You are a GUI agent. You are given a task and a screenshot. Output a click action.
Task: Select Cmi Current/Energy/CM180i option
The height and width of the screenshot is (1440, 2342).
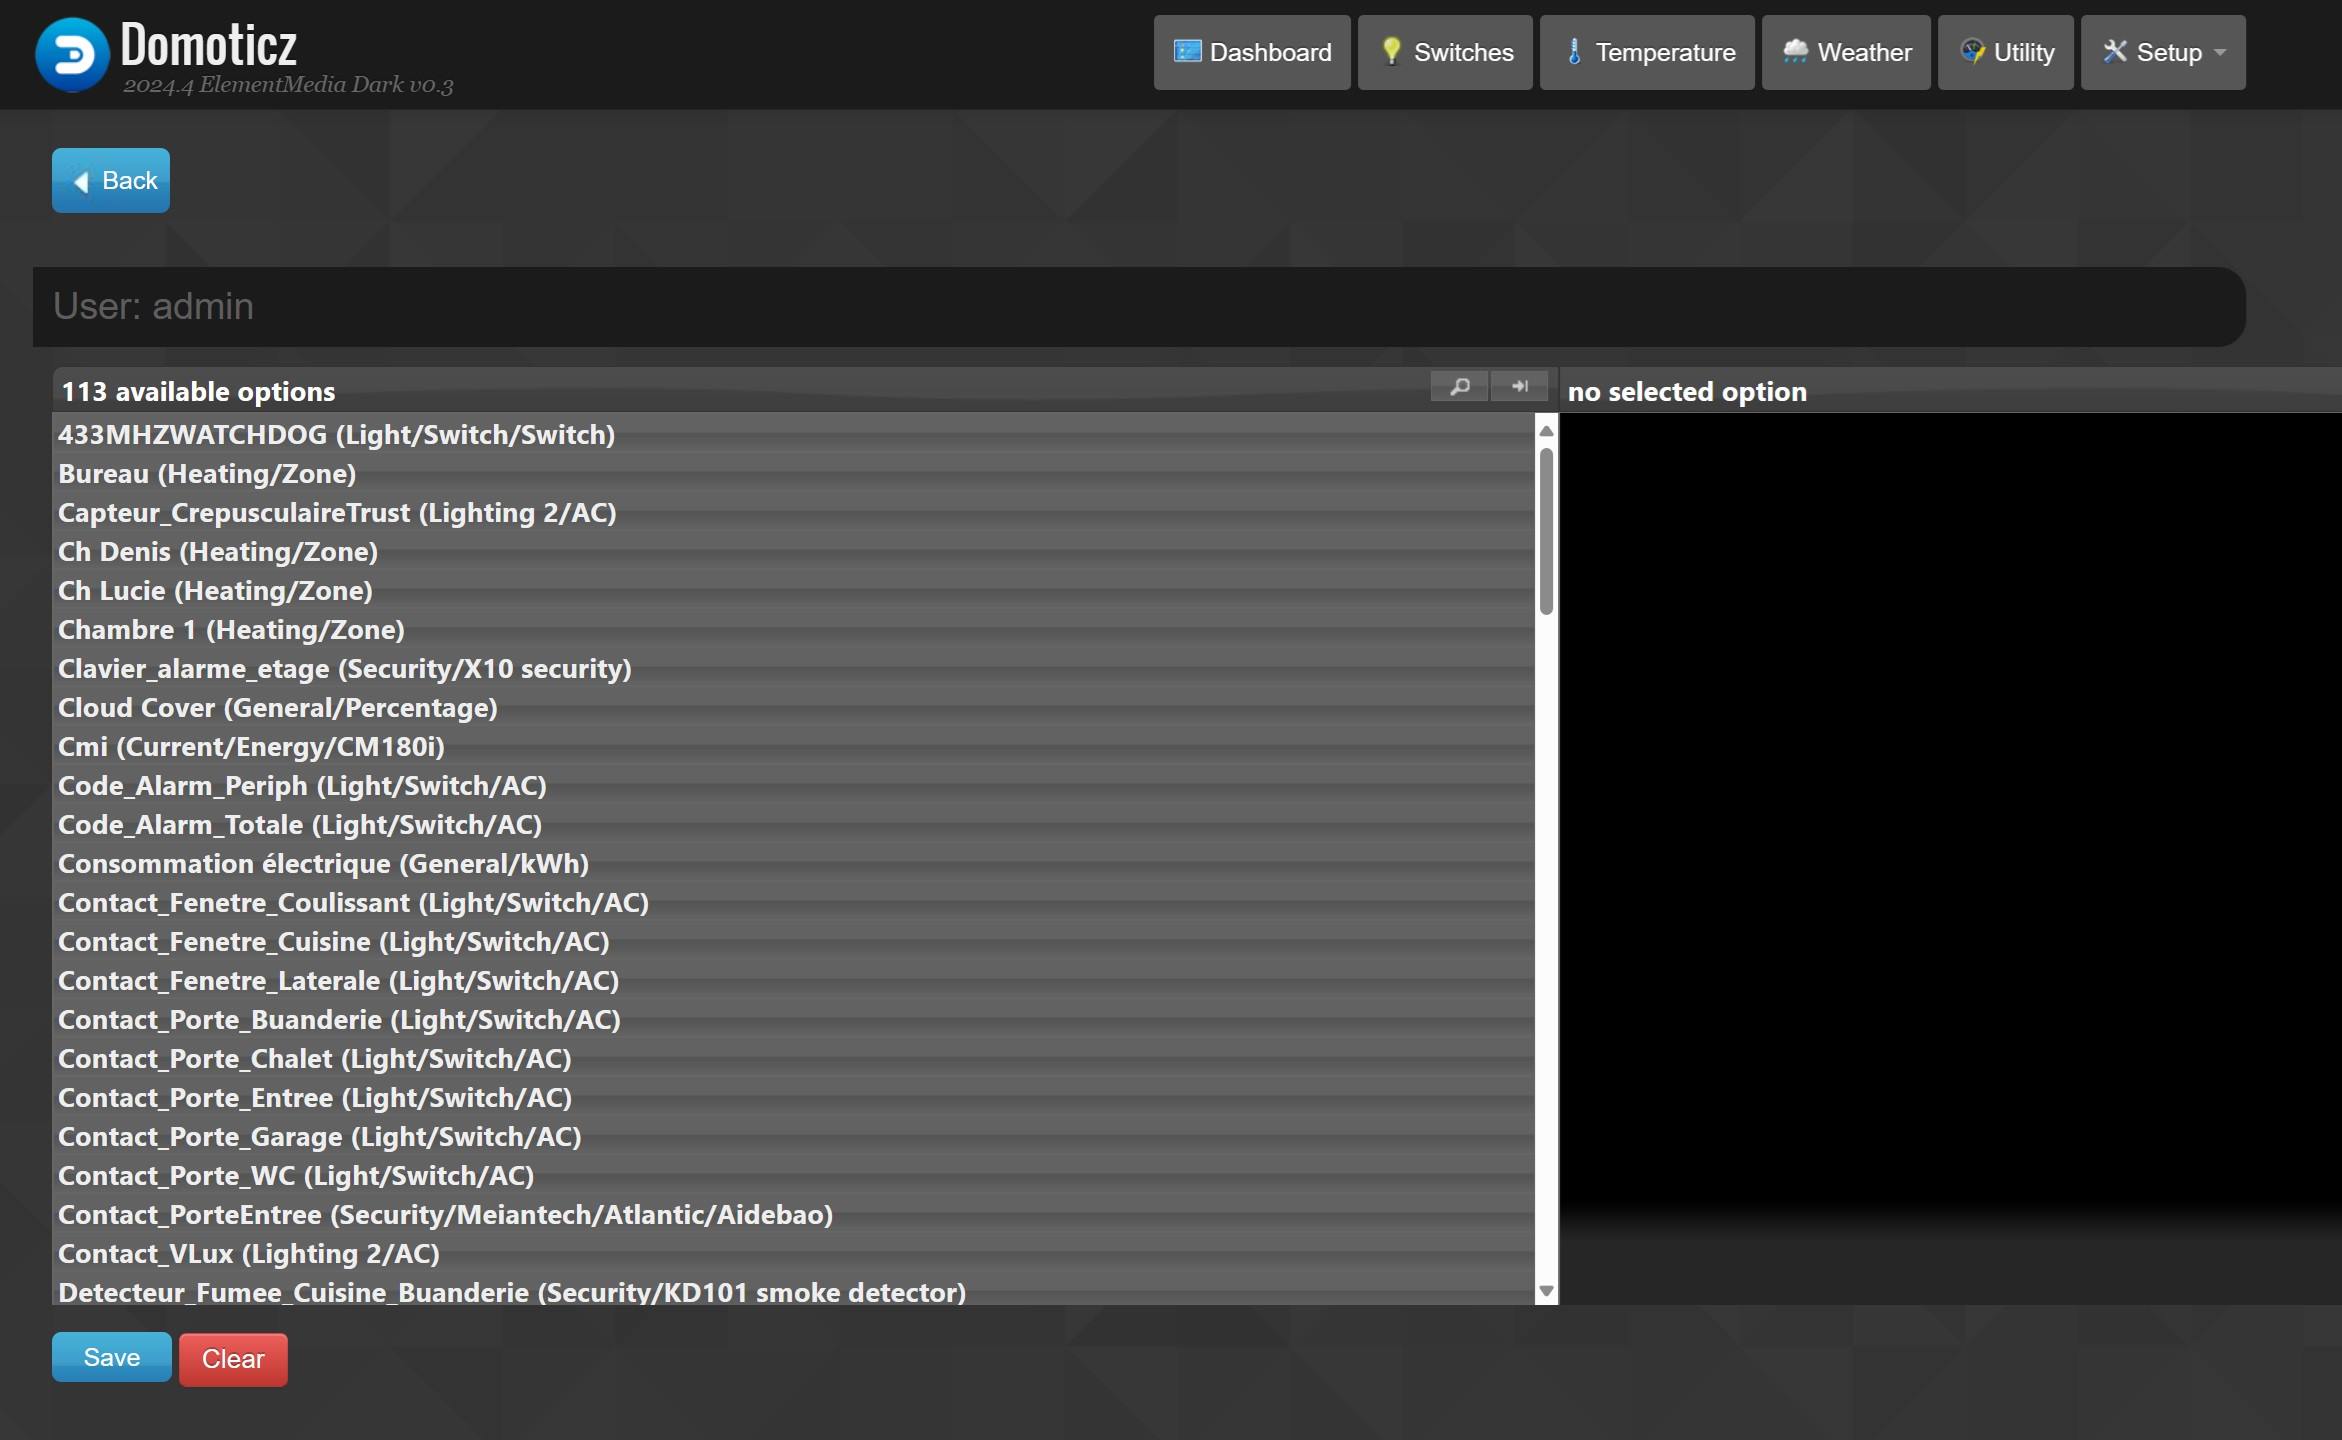click(x=249, y=744)
